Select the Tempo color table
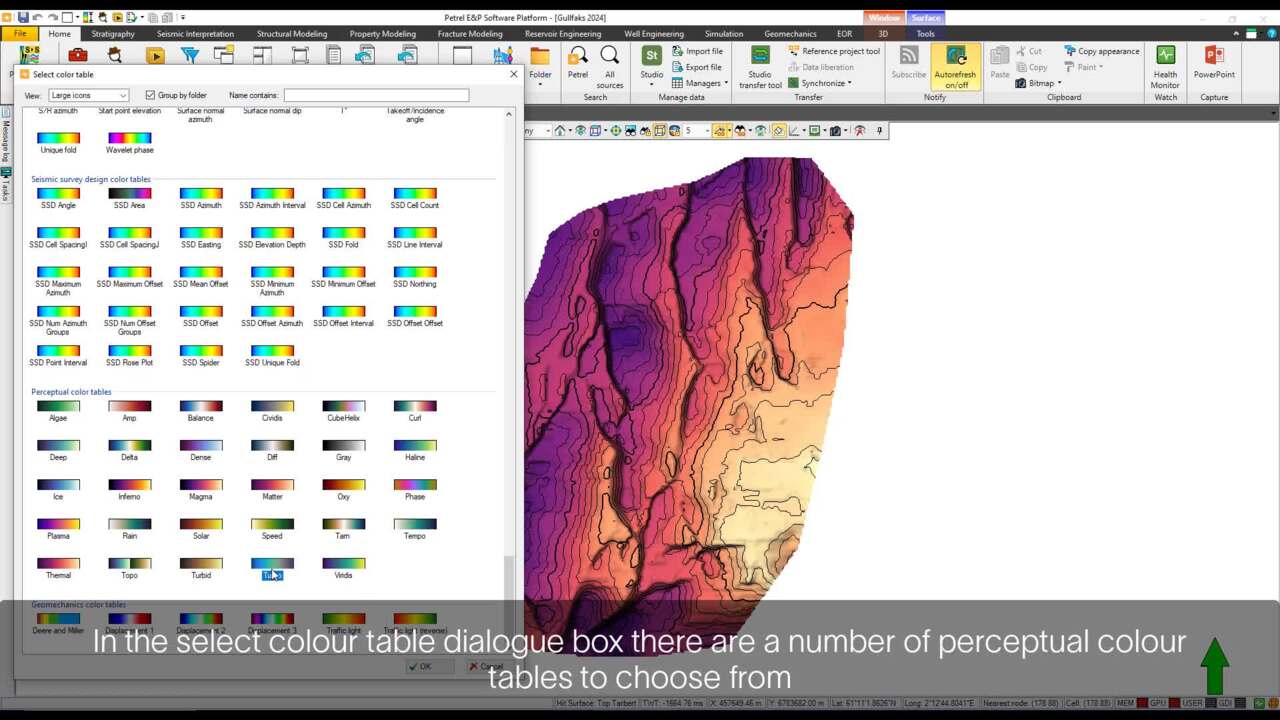This screenshot has height=720, width=1280. pyautogui.click(x=415, y=529)
